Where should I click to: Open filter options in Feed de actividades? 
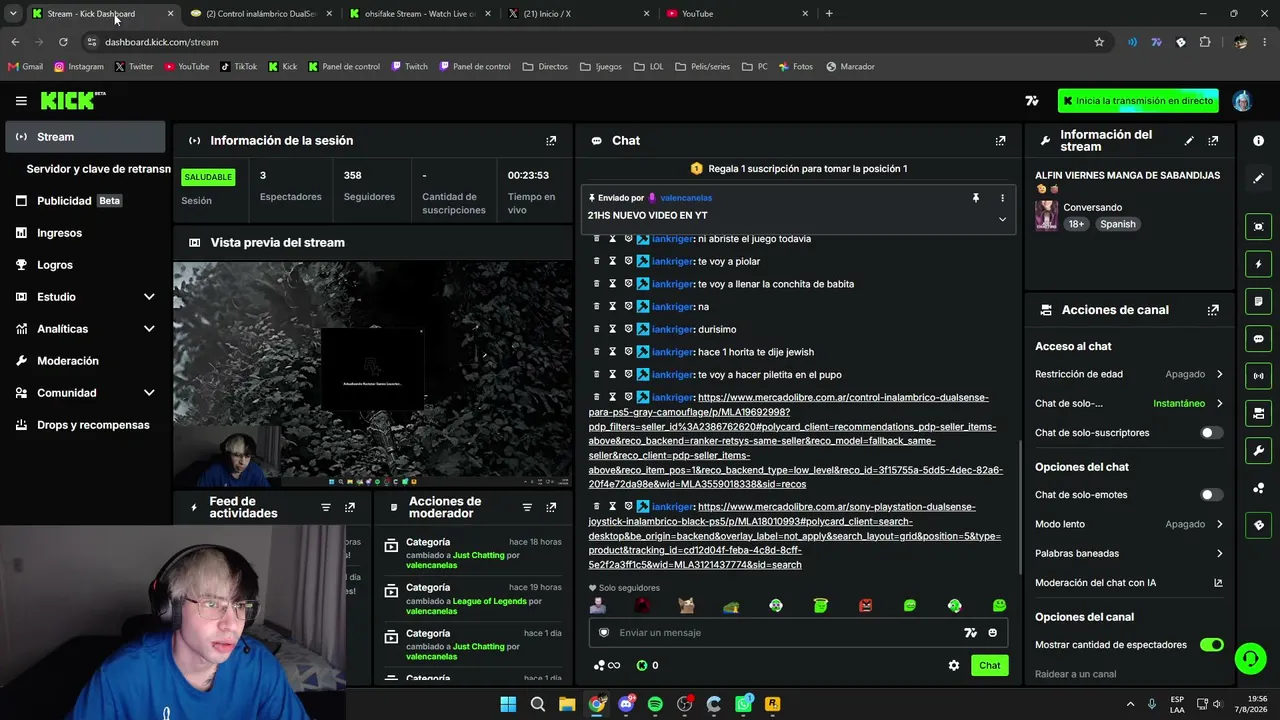326,508
